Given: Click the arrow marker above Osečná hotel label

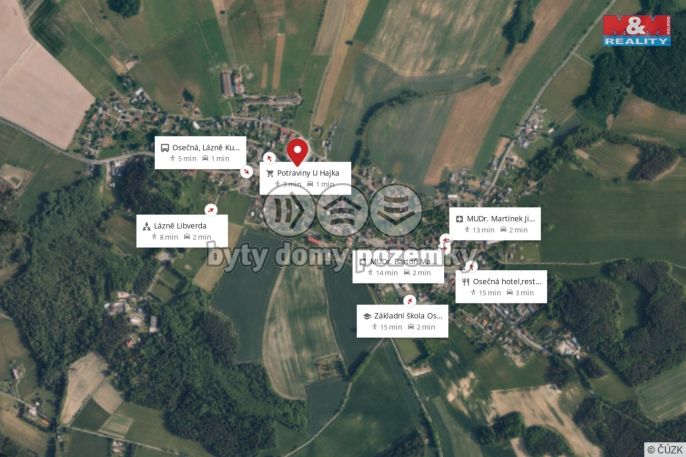Looking at the screenshot, I should (x=471, y=266).
